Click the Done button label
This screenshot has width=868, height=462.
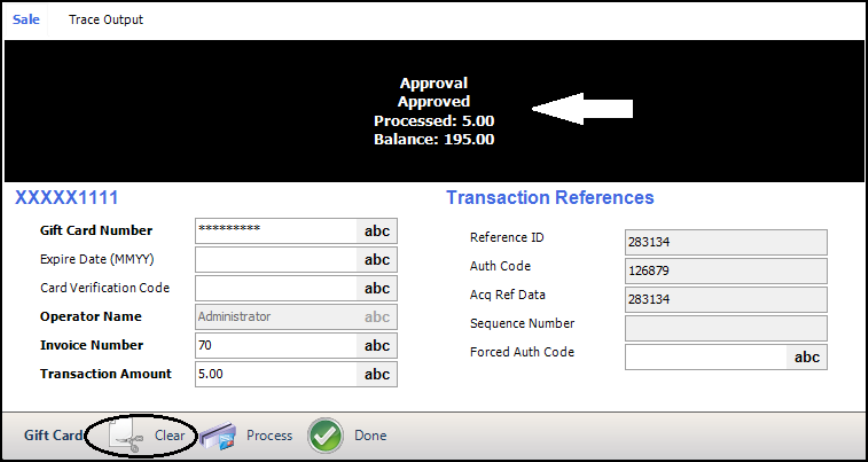[x=370, y=435]
